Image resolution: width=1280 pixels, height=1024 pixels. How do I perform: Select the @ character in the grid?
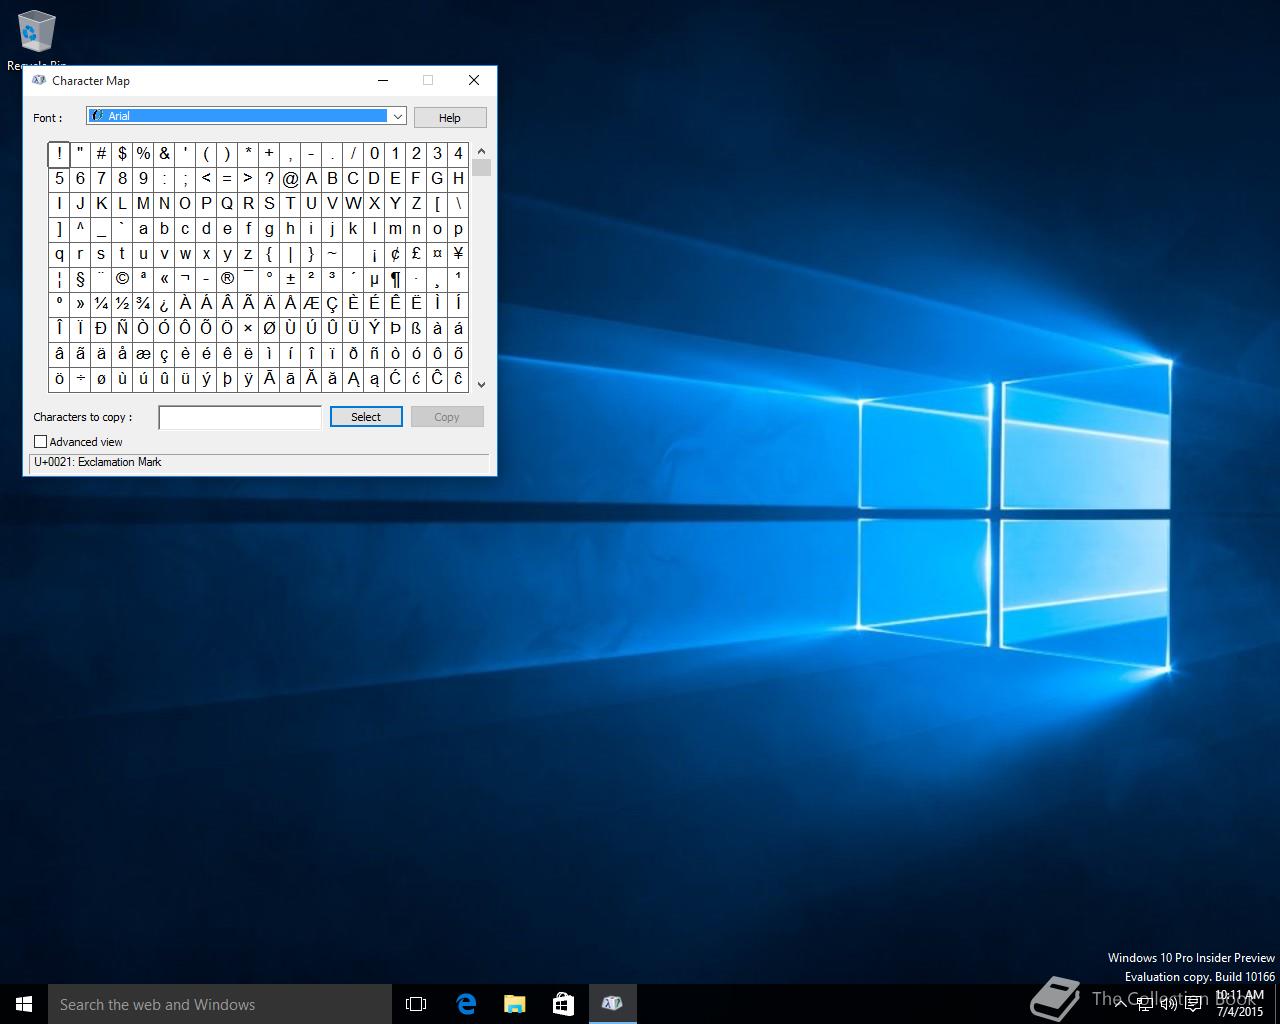coord(290,179)
